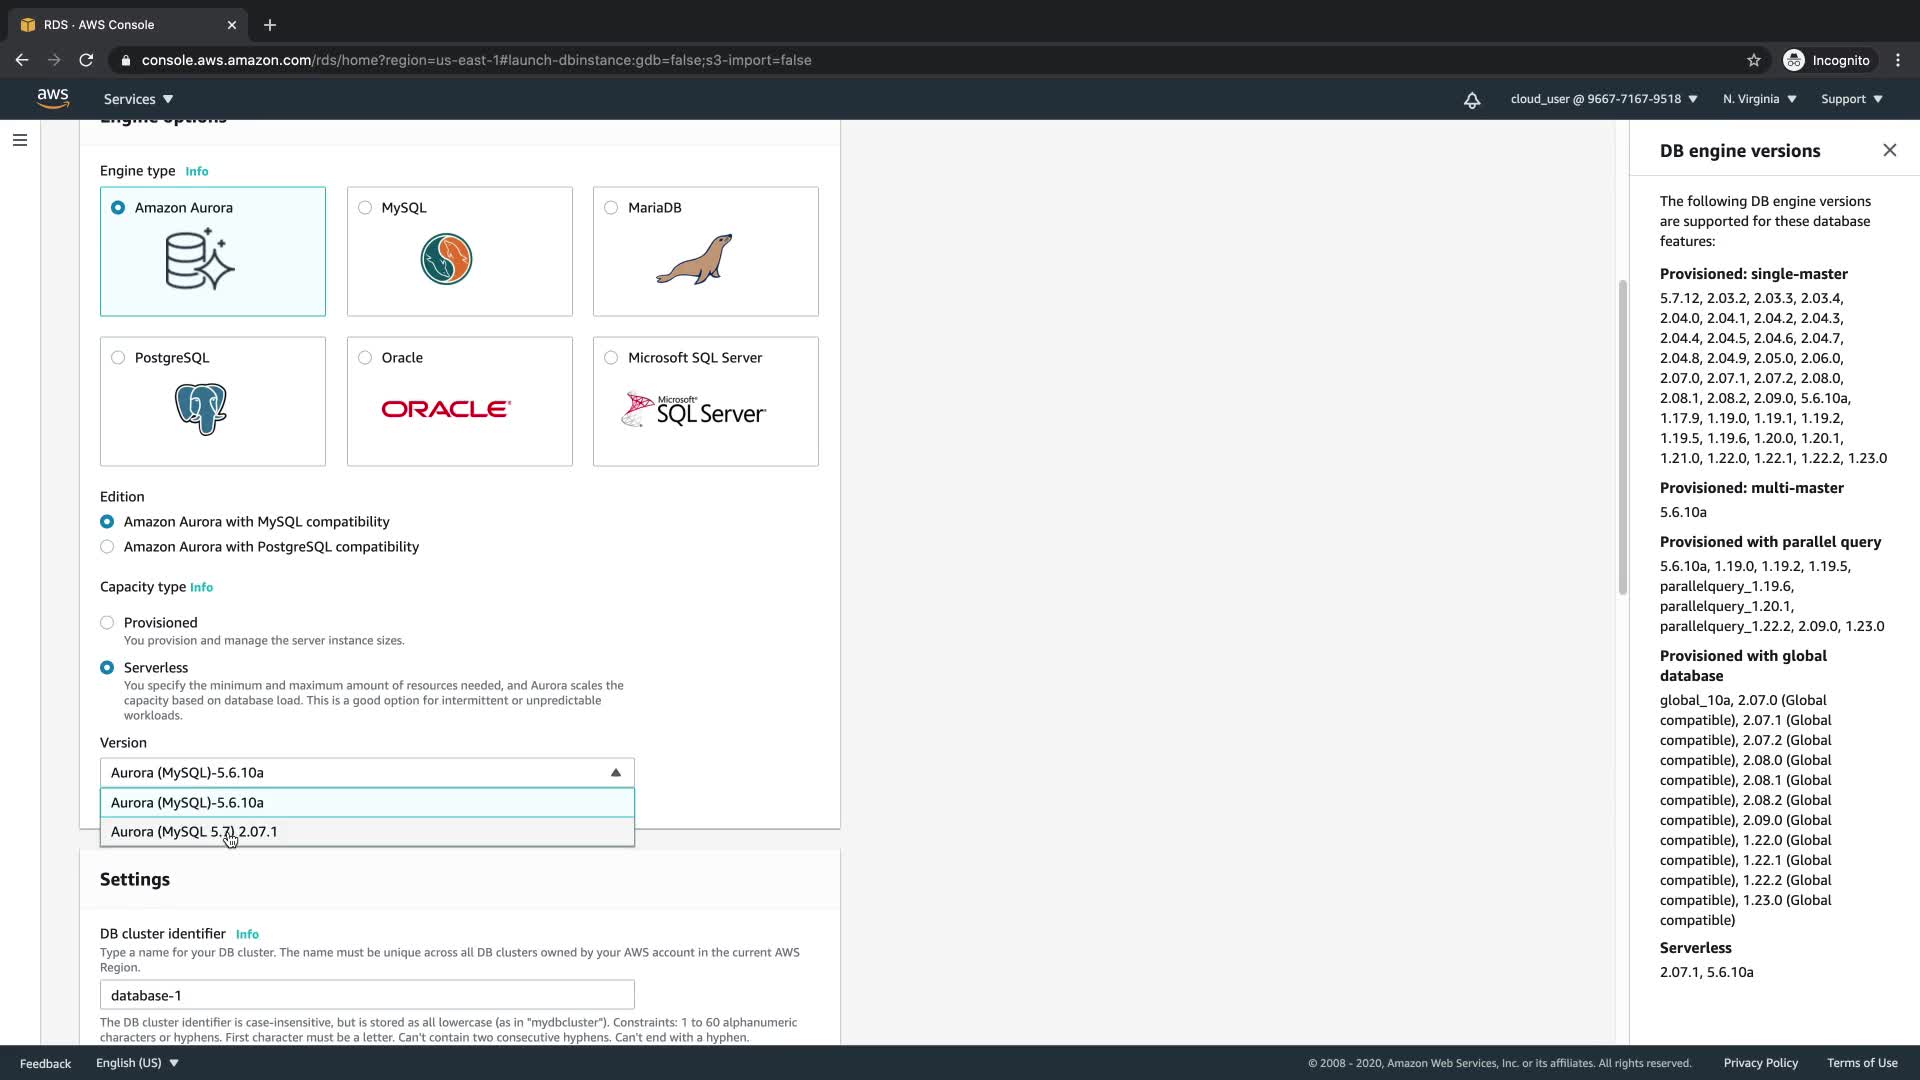The height and width of the screenshot is (1080, 1920).
Task: Reload the page with refresh icon
Action: (x=86, y=60)
